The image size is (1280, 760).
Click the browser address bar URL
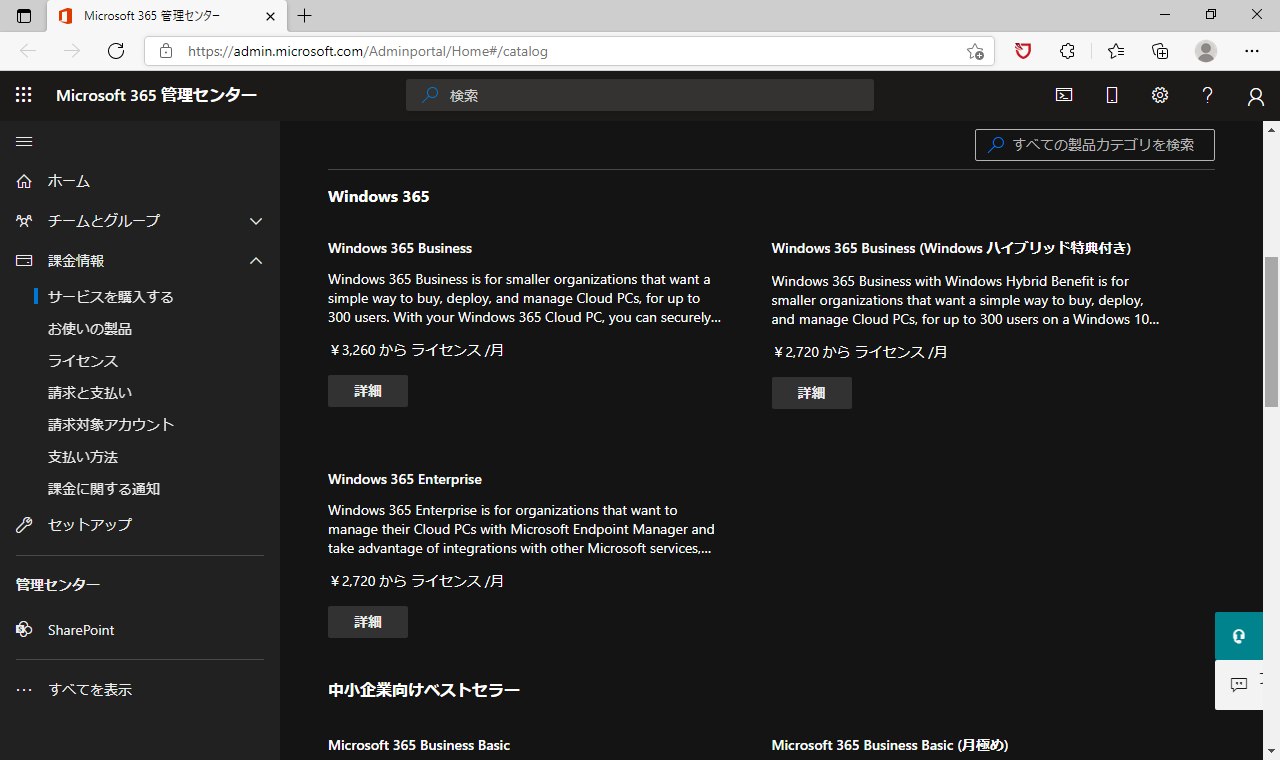coord(368,51)
